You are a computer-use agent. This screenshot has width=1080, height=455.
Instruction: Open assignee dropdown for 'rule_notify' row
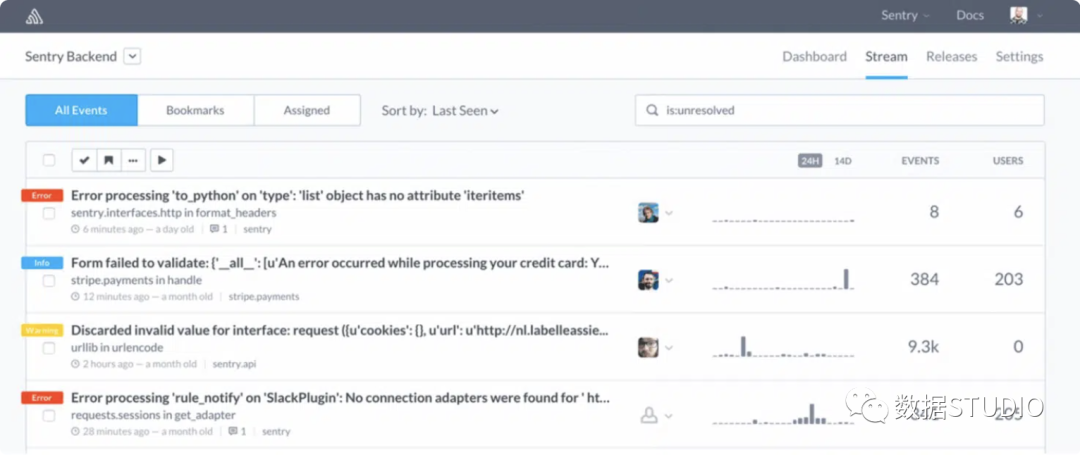[x=669, y=416]
